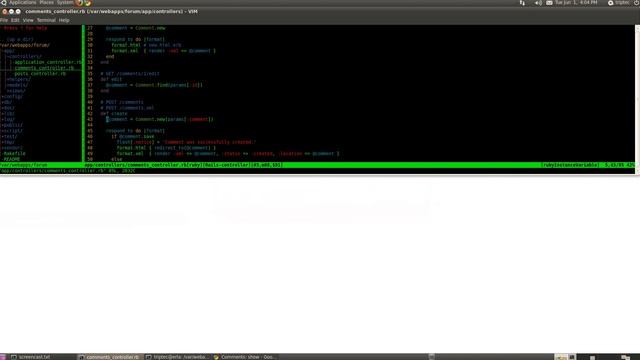
Task: Collapse the app/ folder in tree
Action: click(9, 51)
